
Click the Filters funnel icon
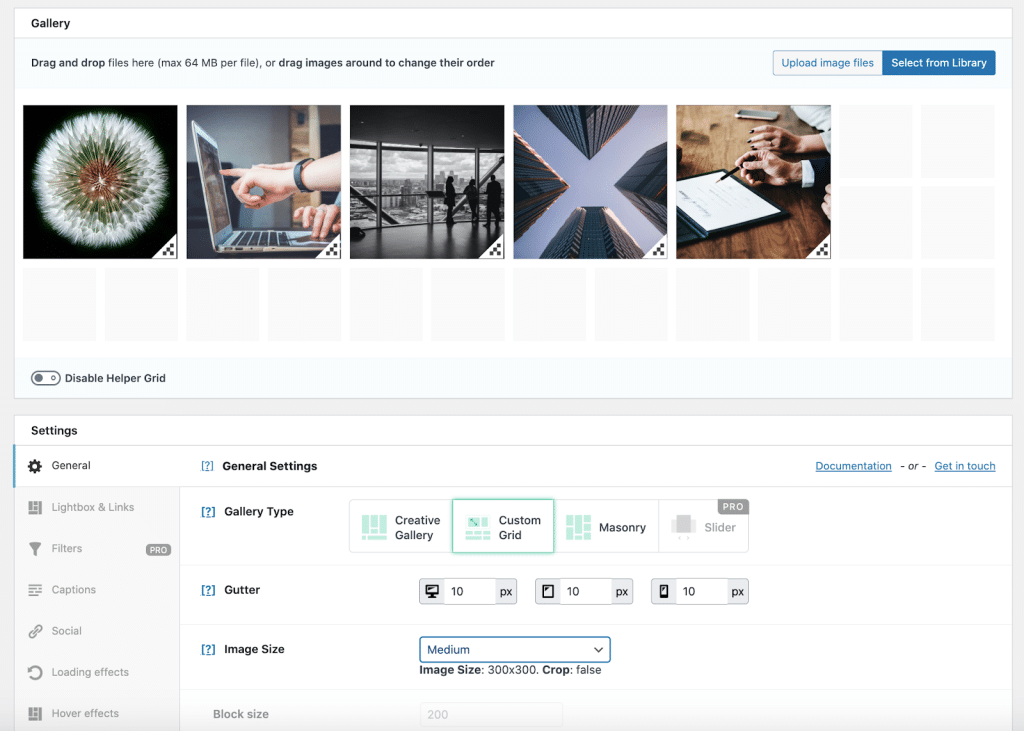[35, 549]
